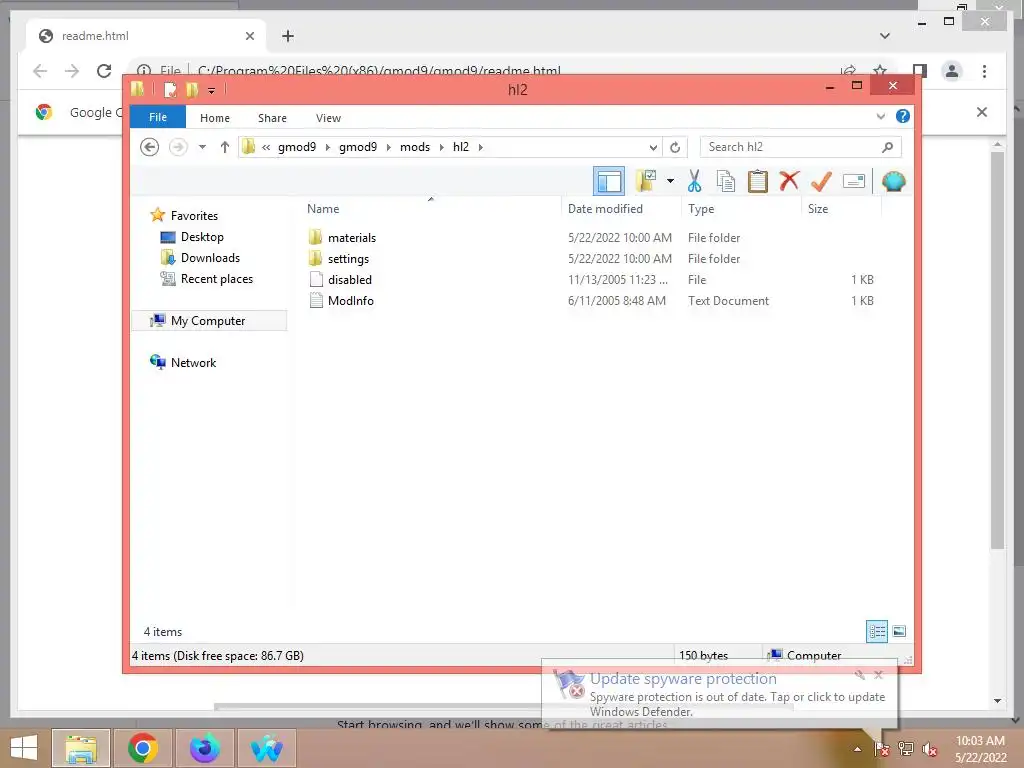Sort files by the Type column
The width and height of the screenshot is (1024, 768).
pyautogui.click(x=701, y=209)
